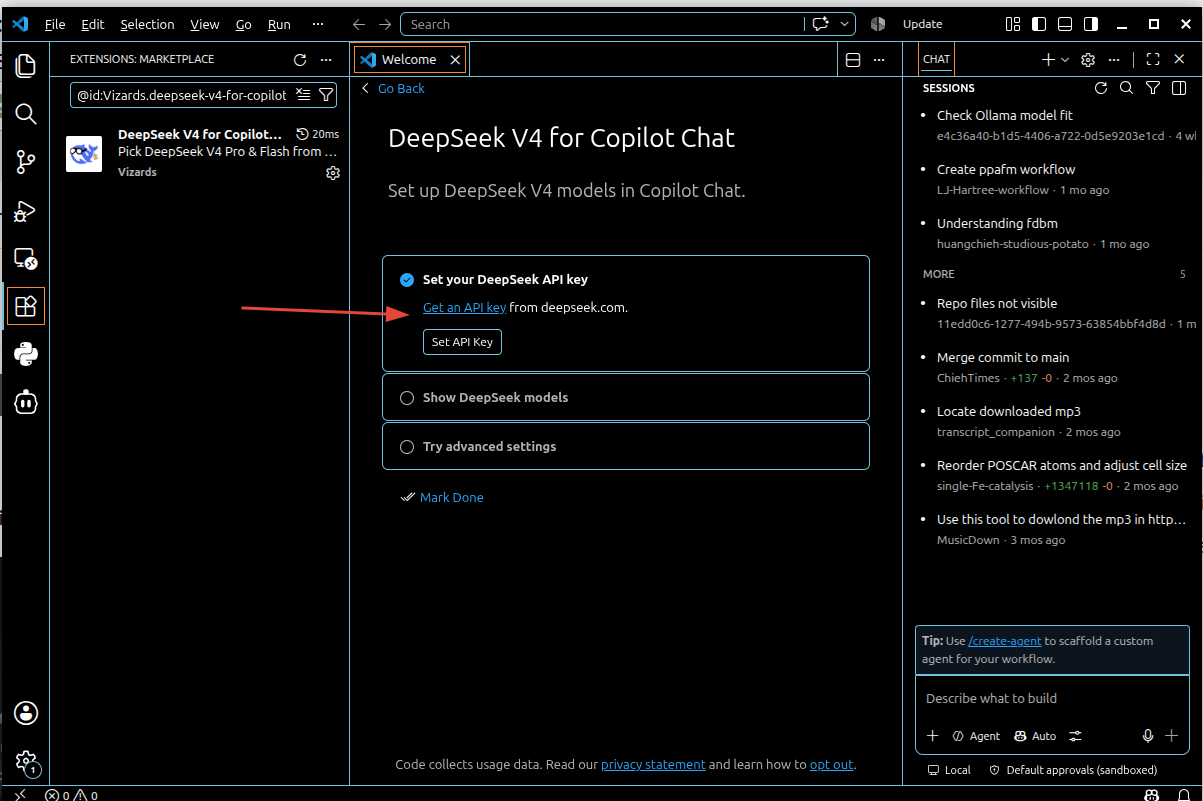1203x801 pixels.
Task: Toggle the primary side bar
Action: point(1039,24)
